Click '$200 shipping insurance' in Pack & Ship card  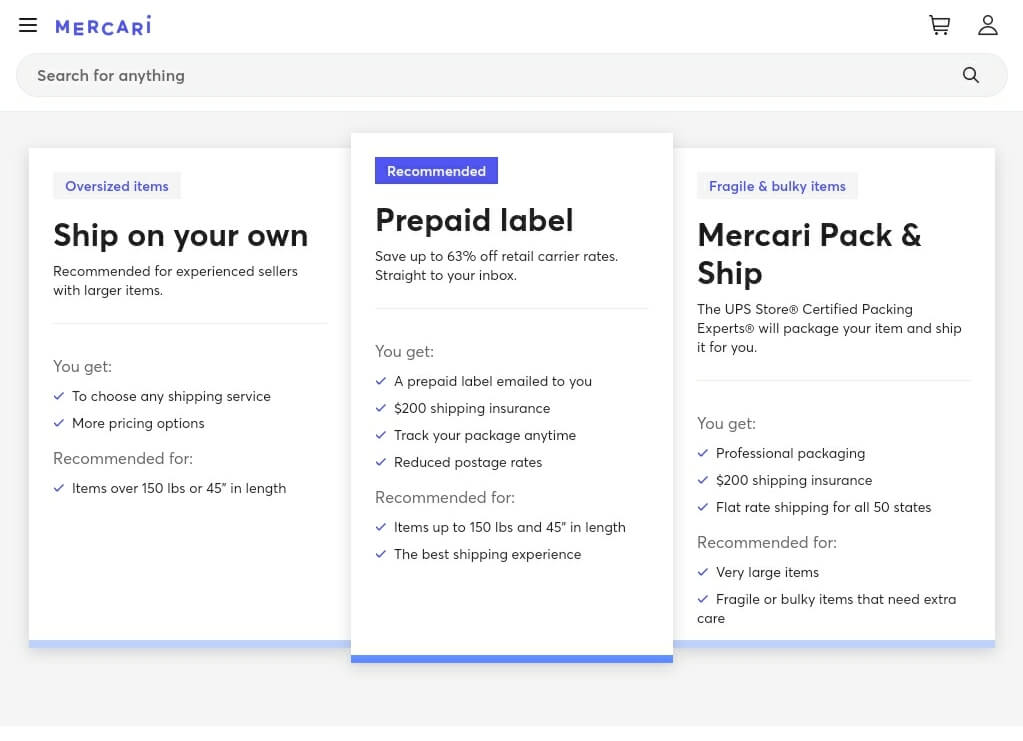click(x=793, y=480)
